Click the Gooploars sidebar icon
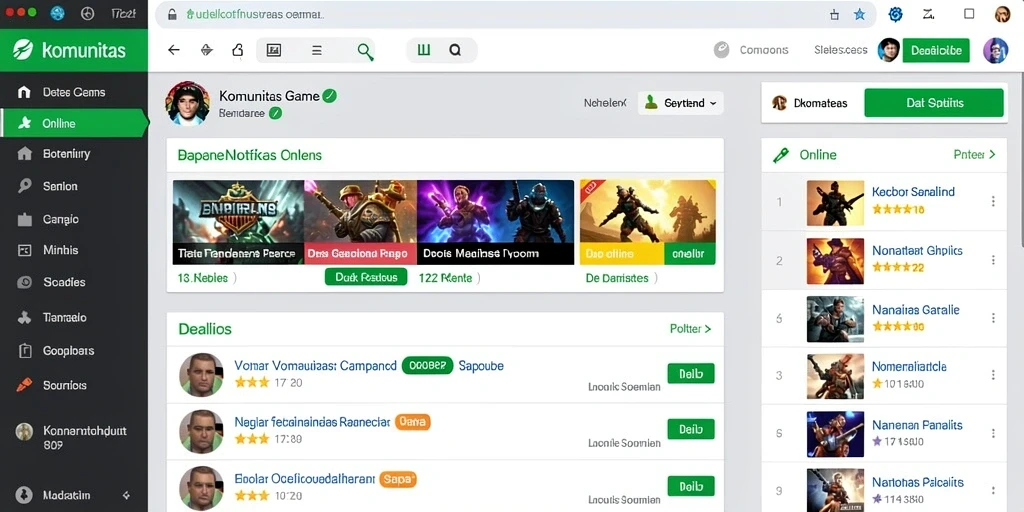 point(24,351)
